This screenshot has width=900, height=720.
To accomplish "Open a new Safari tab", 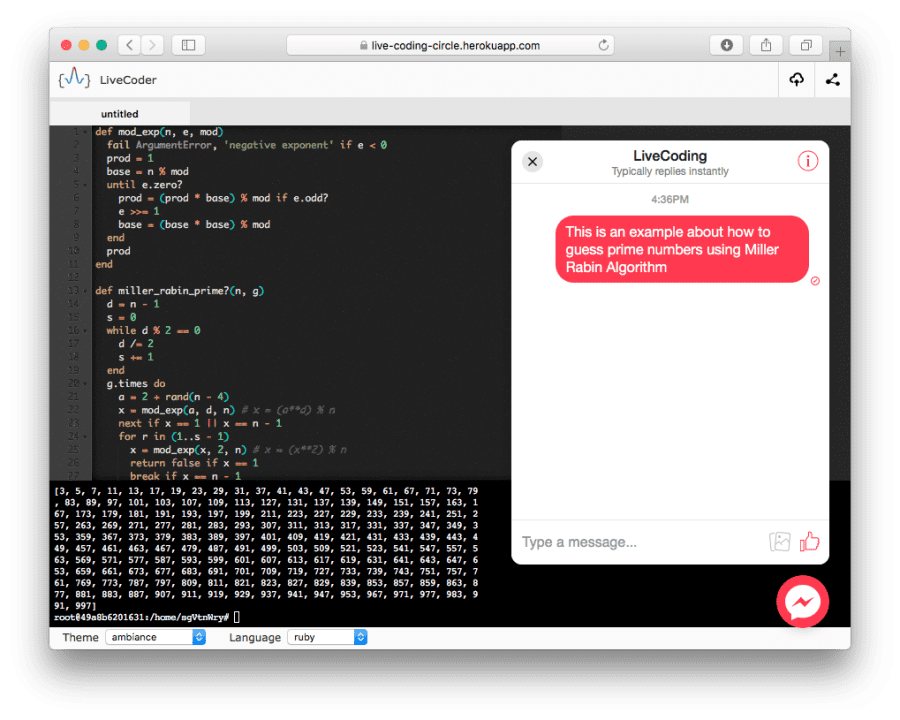I will [x=840, y=52].
